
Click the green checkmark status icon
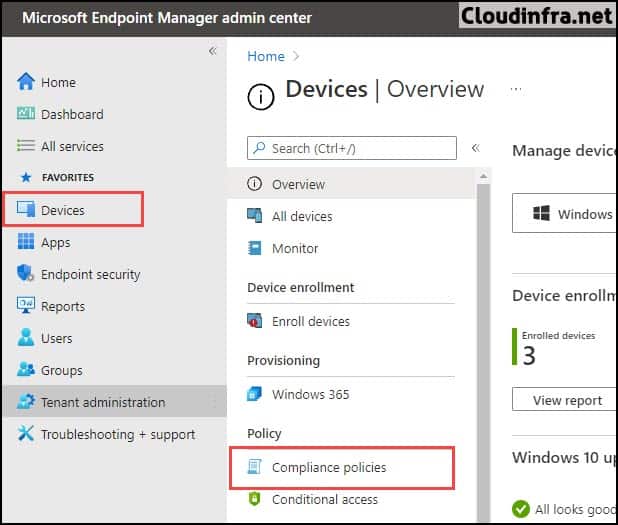[521, 509]
